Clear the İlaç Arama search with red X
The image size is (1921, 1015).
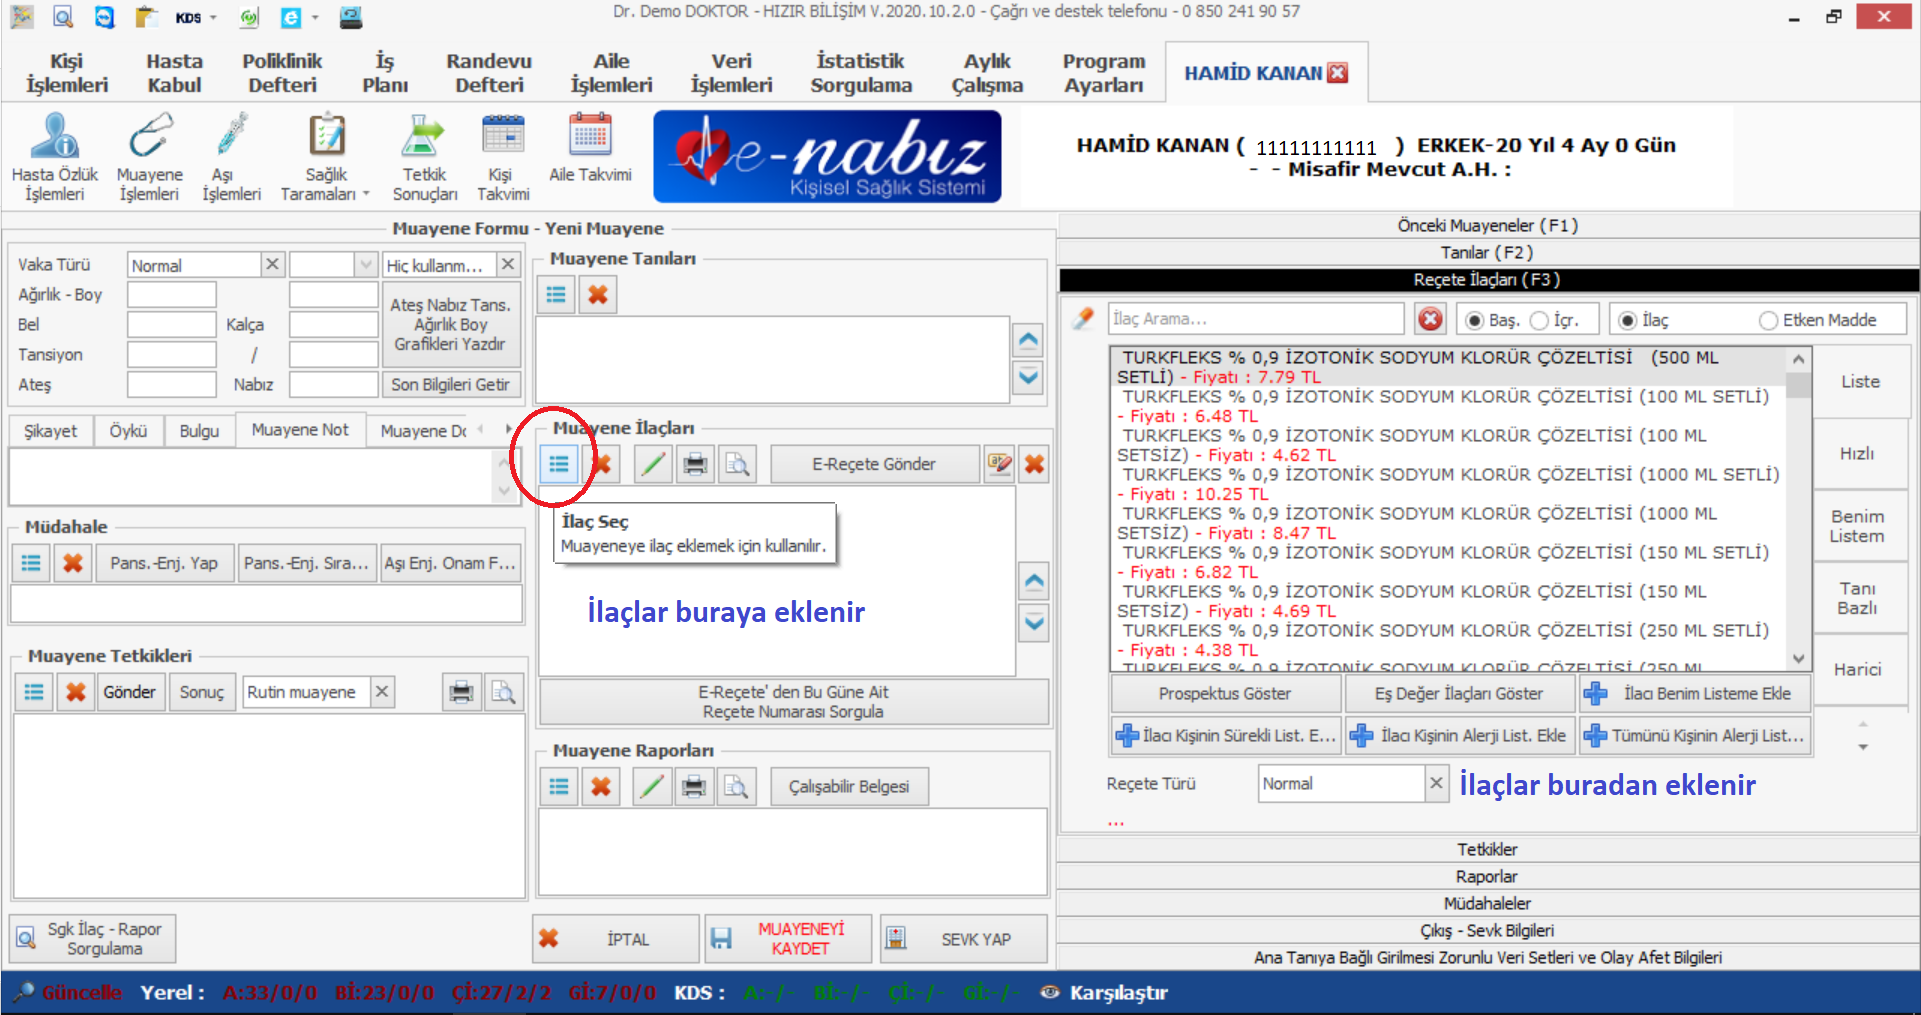click(x=1431, y=319)
